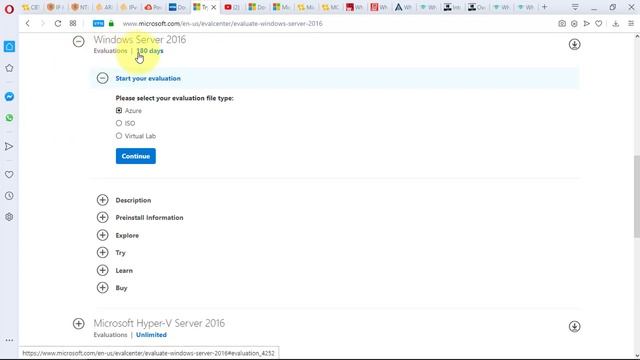Send page with the My Flow arrow icon in address bar
Viewport: 640px width, 360px height.
coord(587,24)
